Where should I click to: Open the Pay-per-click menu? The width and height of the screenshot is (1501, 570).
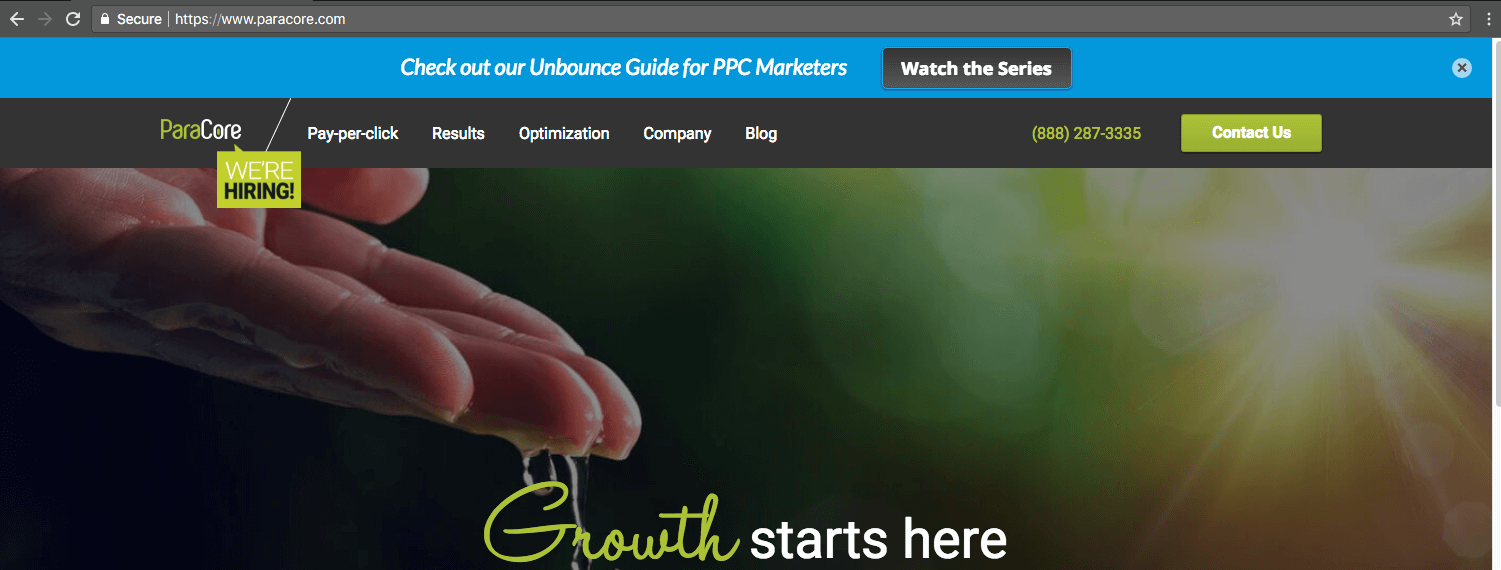(x=353, y=133)
